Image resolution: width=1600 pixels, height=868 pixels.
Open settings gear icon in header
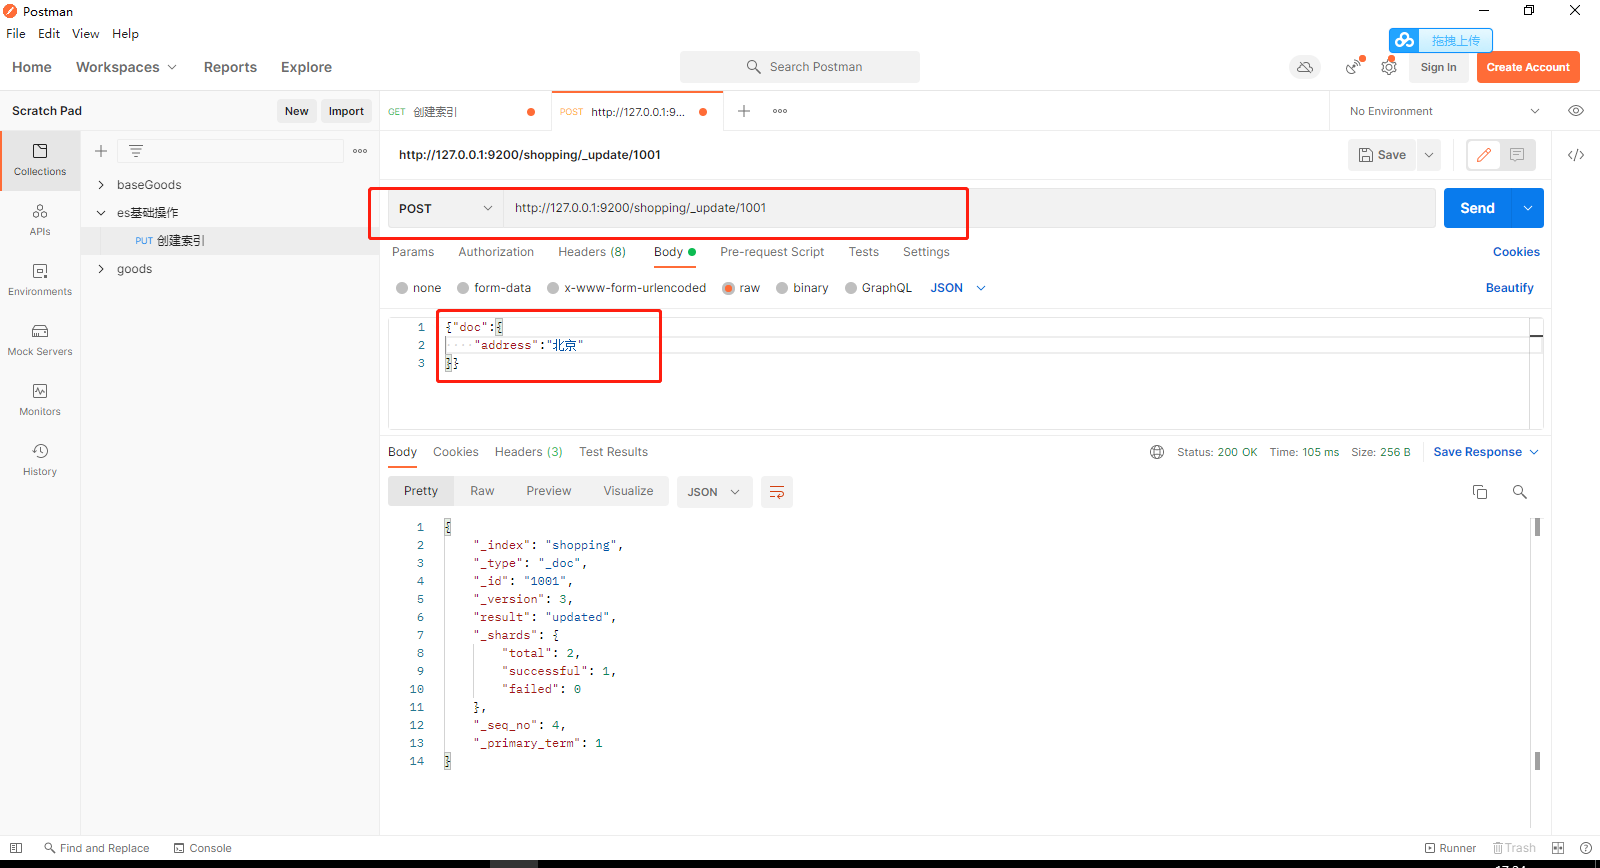(1389, 67)
